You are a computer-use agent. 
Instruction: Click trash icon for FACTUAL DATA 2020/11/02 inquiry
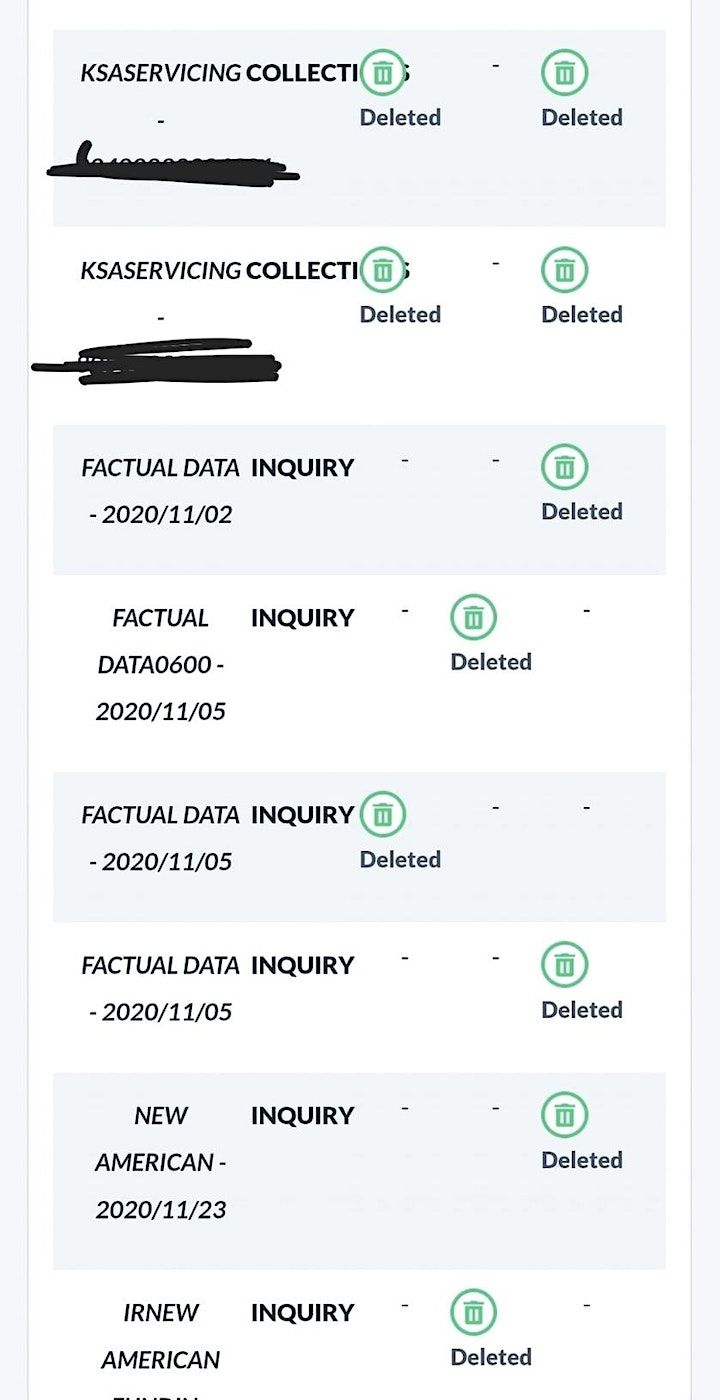pyautogui.click(x=565, y=467)
